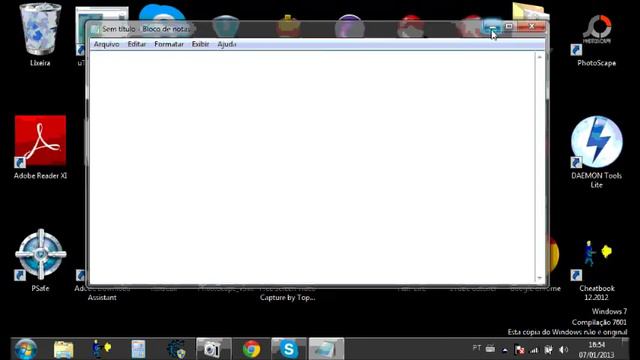Open the Ajuda menu
This screenshot has height=360, width=640.
227,44
